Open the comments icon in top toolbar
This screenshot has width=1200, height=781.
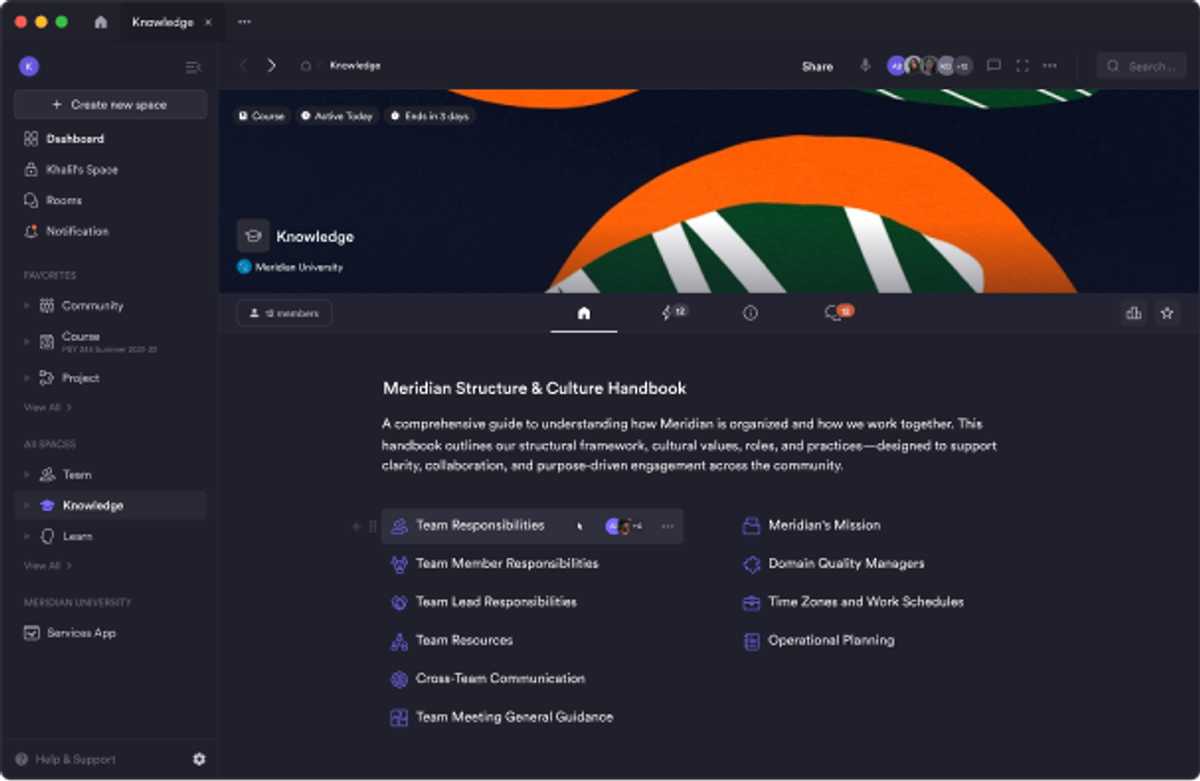993,66
